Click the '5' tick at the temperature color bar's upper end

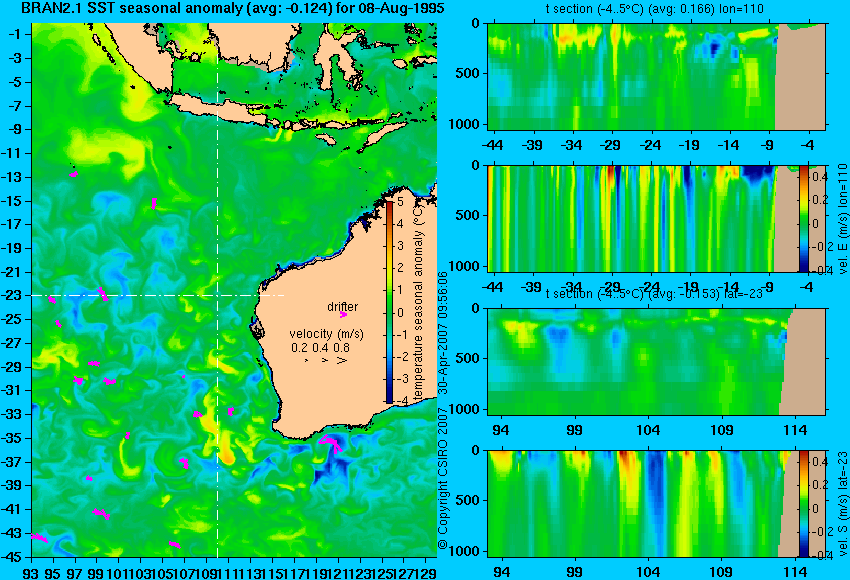tap(400, 202)
